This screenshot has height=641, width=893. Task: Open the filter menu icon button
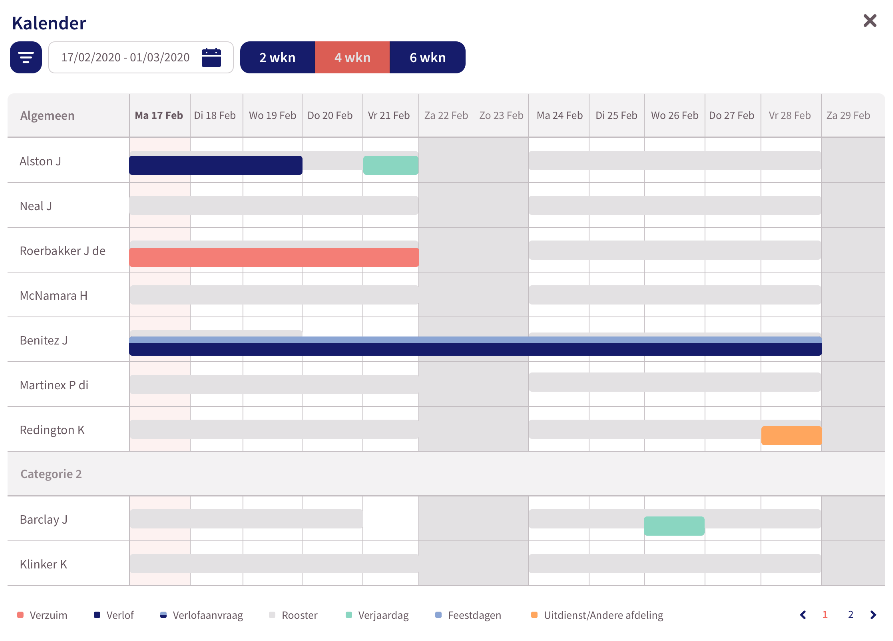(x=26, y=57)
